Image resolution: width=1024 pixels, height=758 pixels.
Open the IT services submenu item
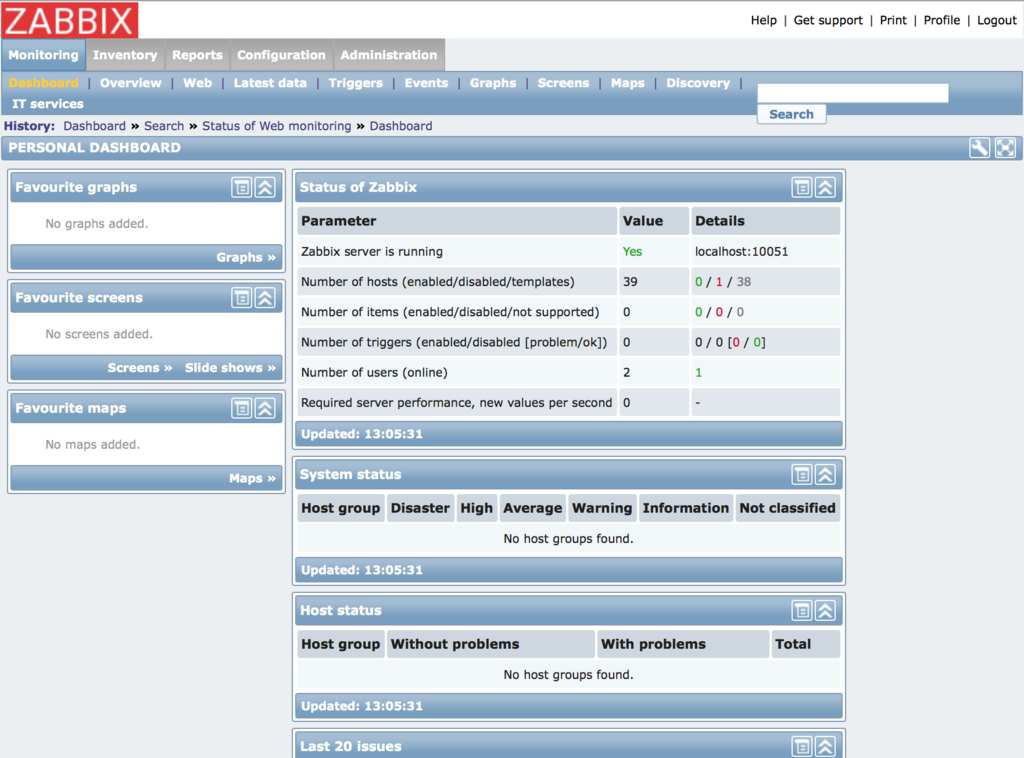coord(48,104)
